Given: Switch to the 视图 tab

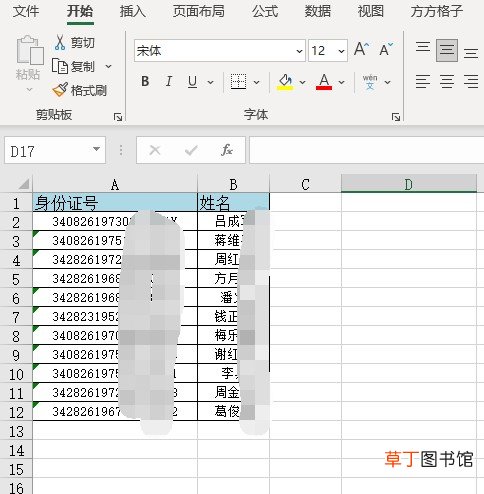Looking at the screenshot, I should pyautogui.click(x=370, y=11).
